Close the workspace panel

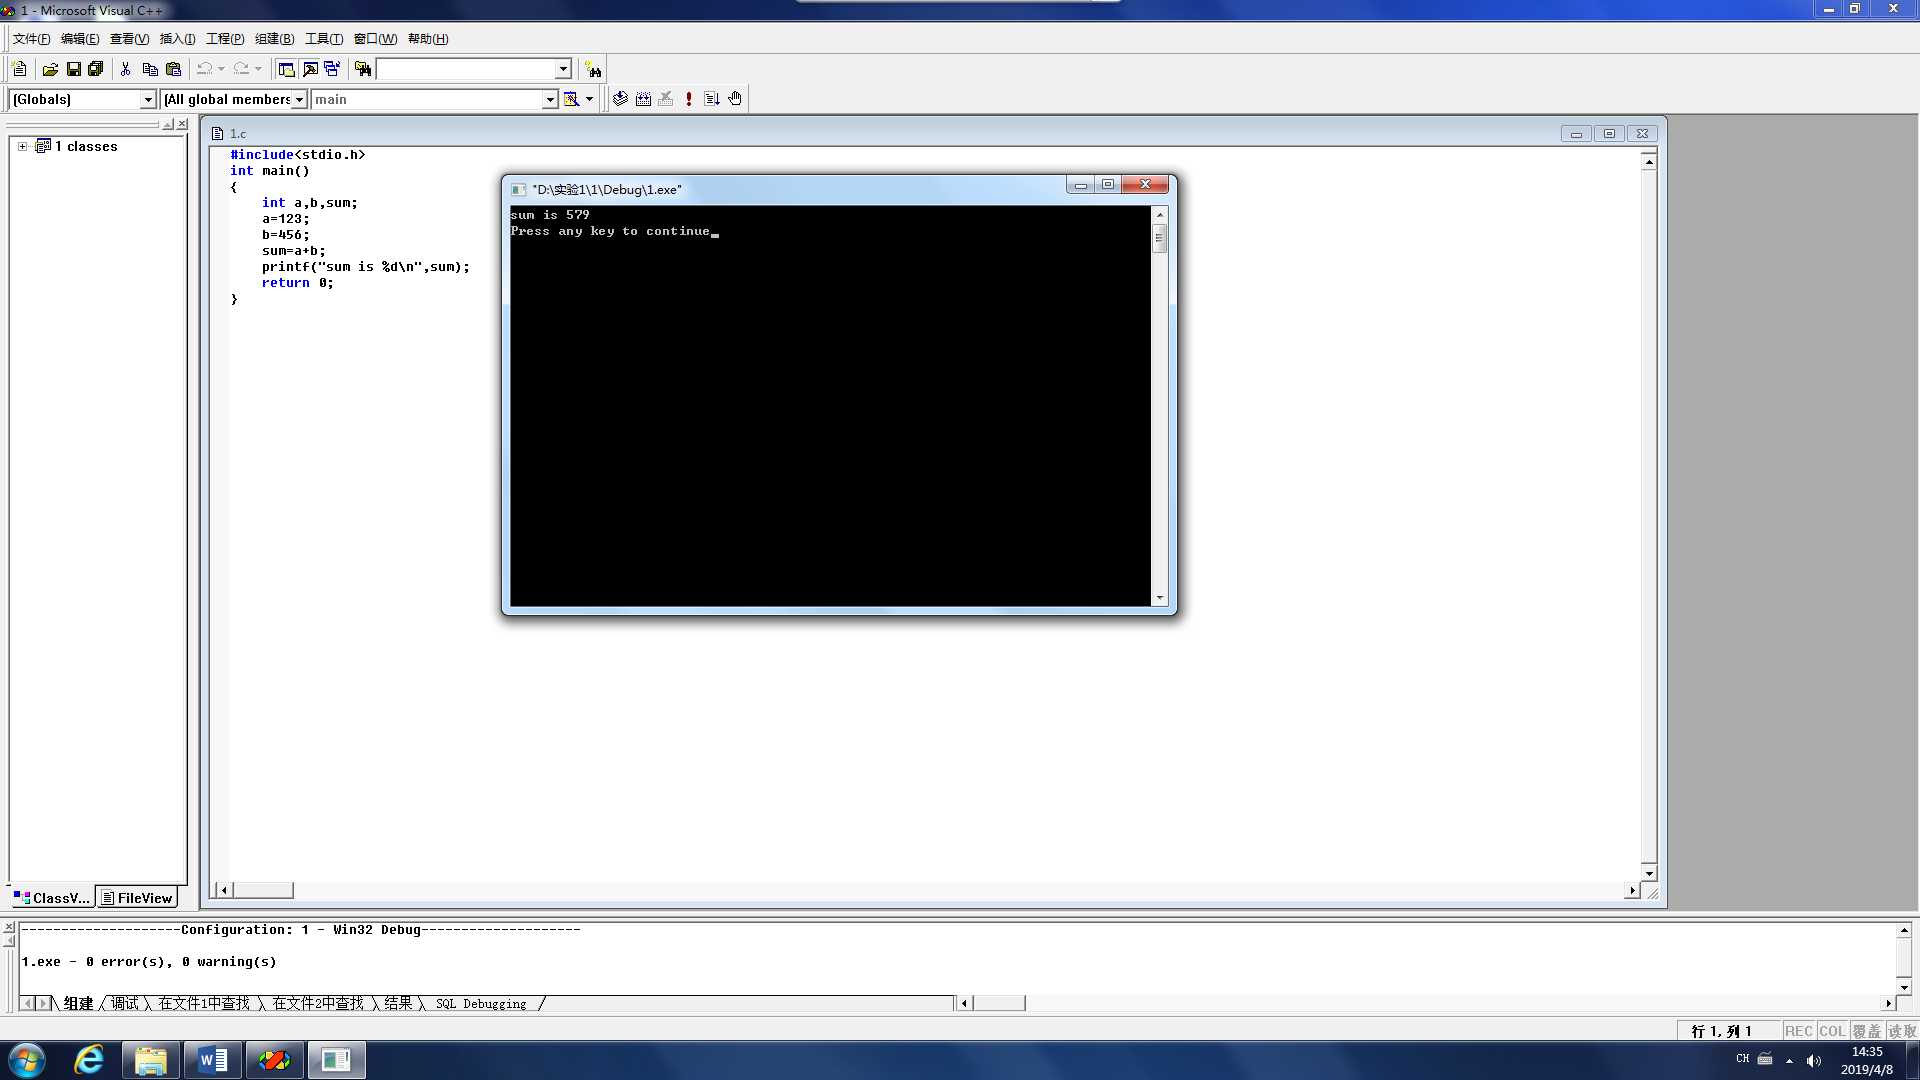(x=182, y=124)
